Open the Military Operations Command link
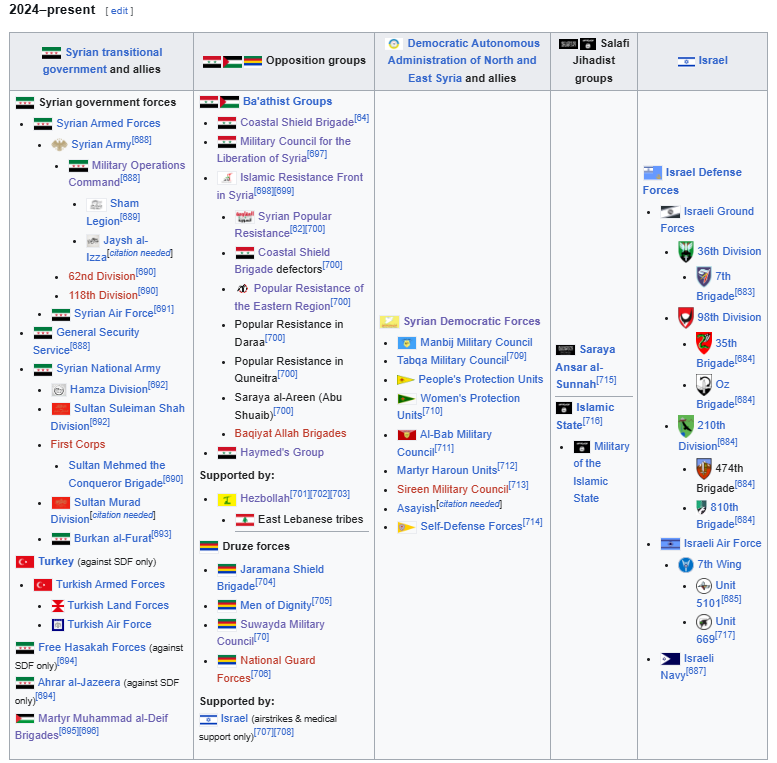Screen dimensions: 777x763 (127, 173)
